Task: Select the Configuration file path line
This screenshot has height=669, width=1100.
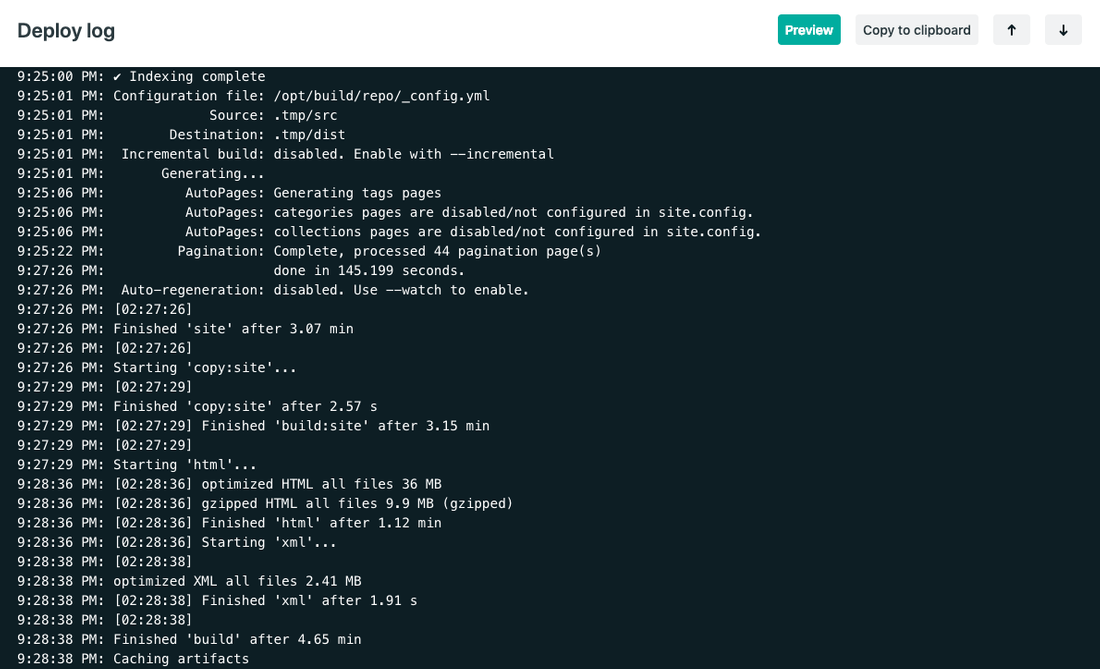Action: (x=300, y=96)
